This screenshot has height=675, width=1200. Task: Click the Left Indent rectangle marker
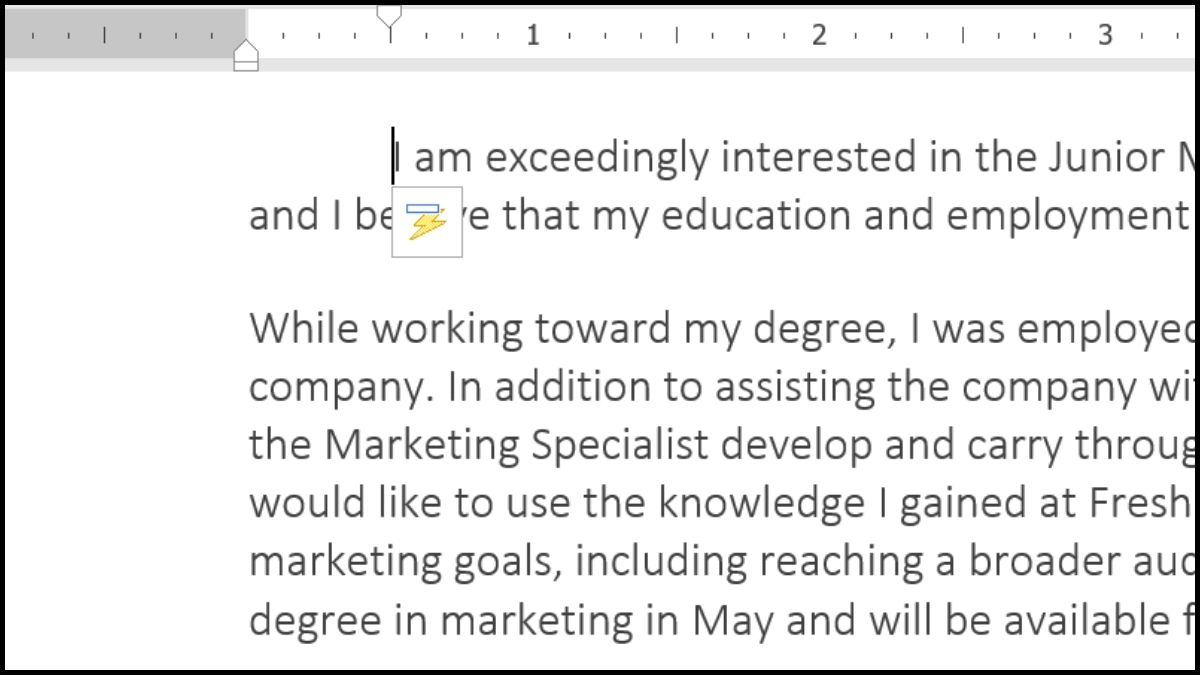click(246, 64)
